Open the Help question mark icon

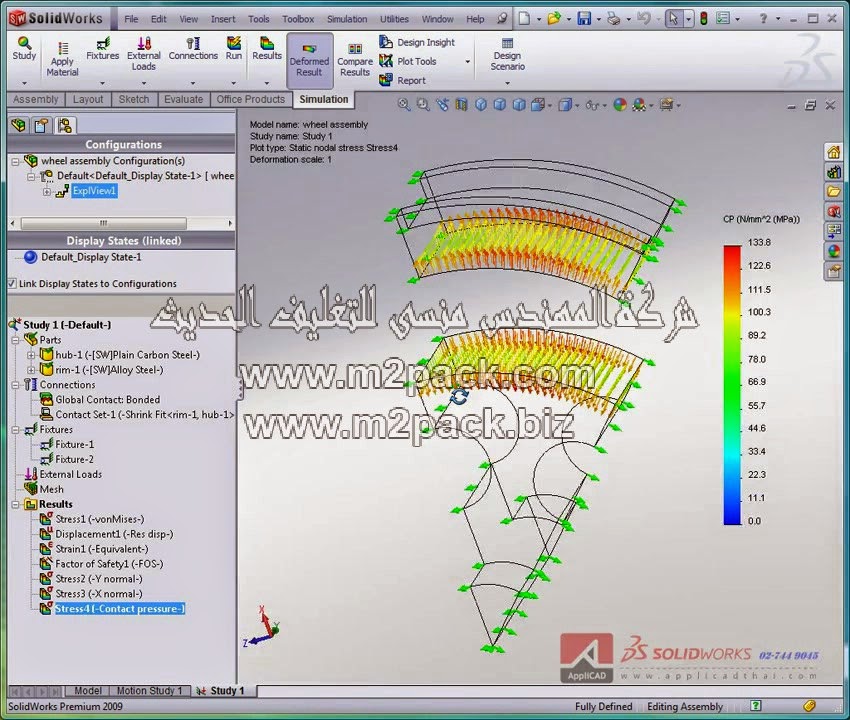[763, 19]
